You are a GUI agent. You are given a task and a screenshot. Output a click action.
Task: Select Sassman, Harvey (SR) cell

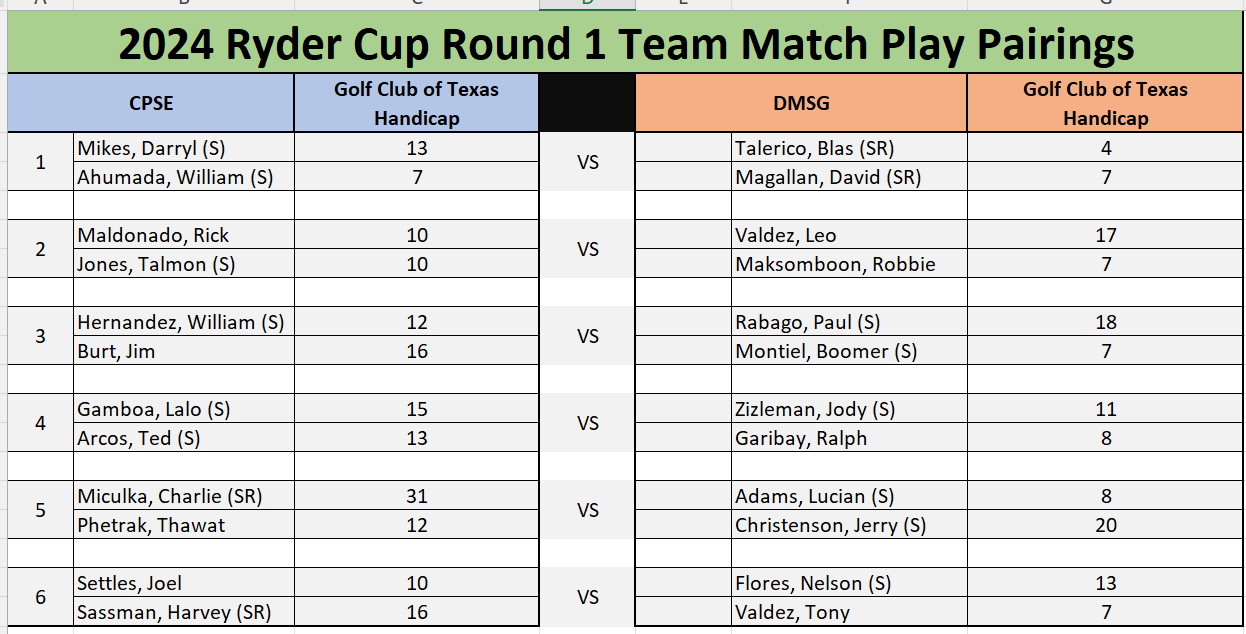[184, 612]
